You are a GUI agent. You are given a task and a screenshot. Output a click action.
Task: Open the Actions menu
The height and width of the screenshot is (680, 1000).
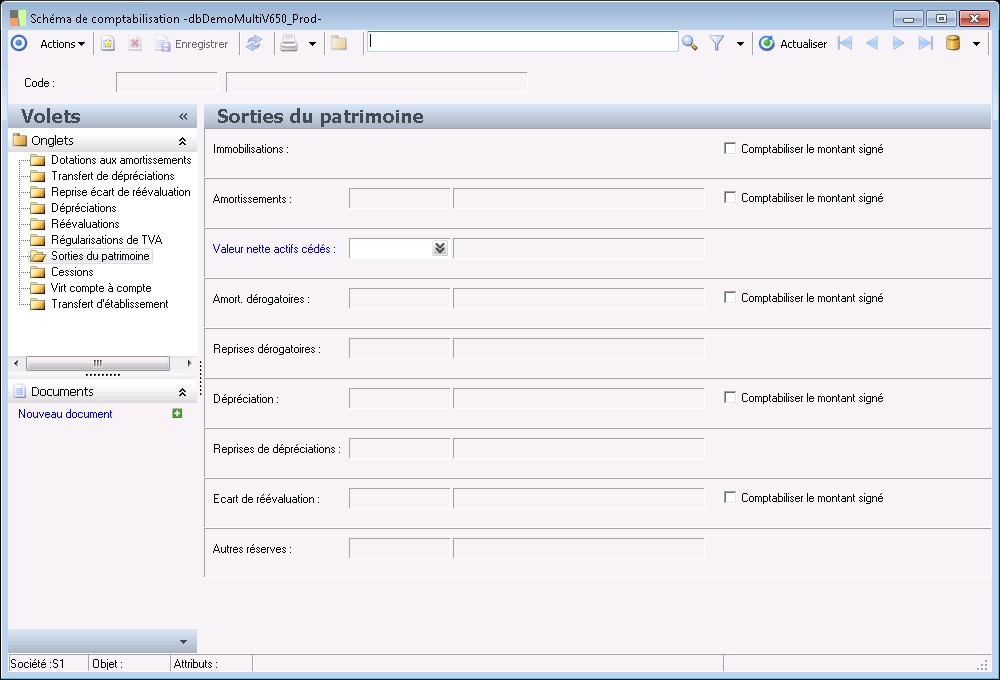[x=62, y=44]
